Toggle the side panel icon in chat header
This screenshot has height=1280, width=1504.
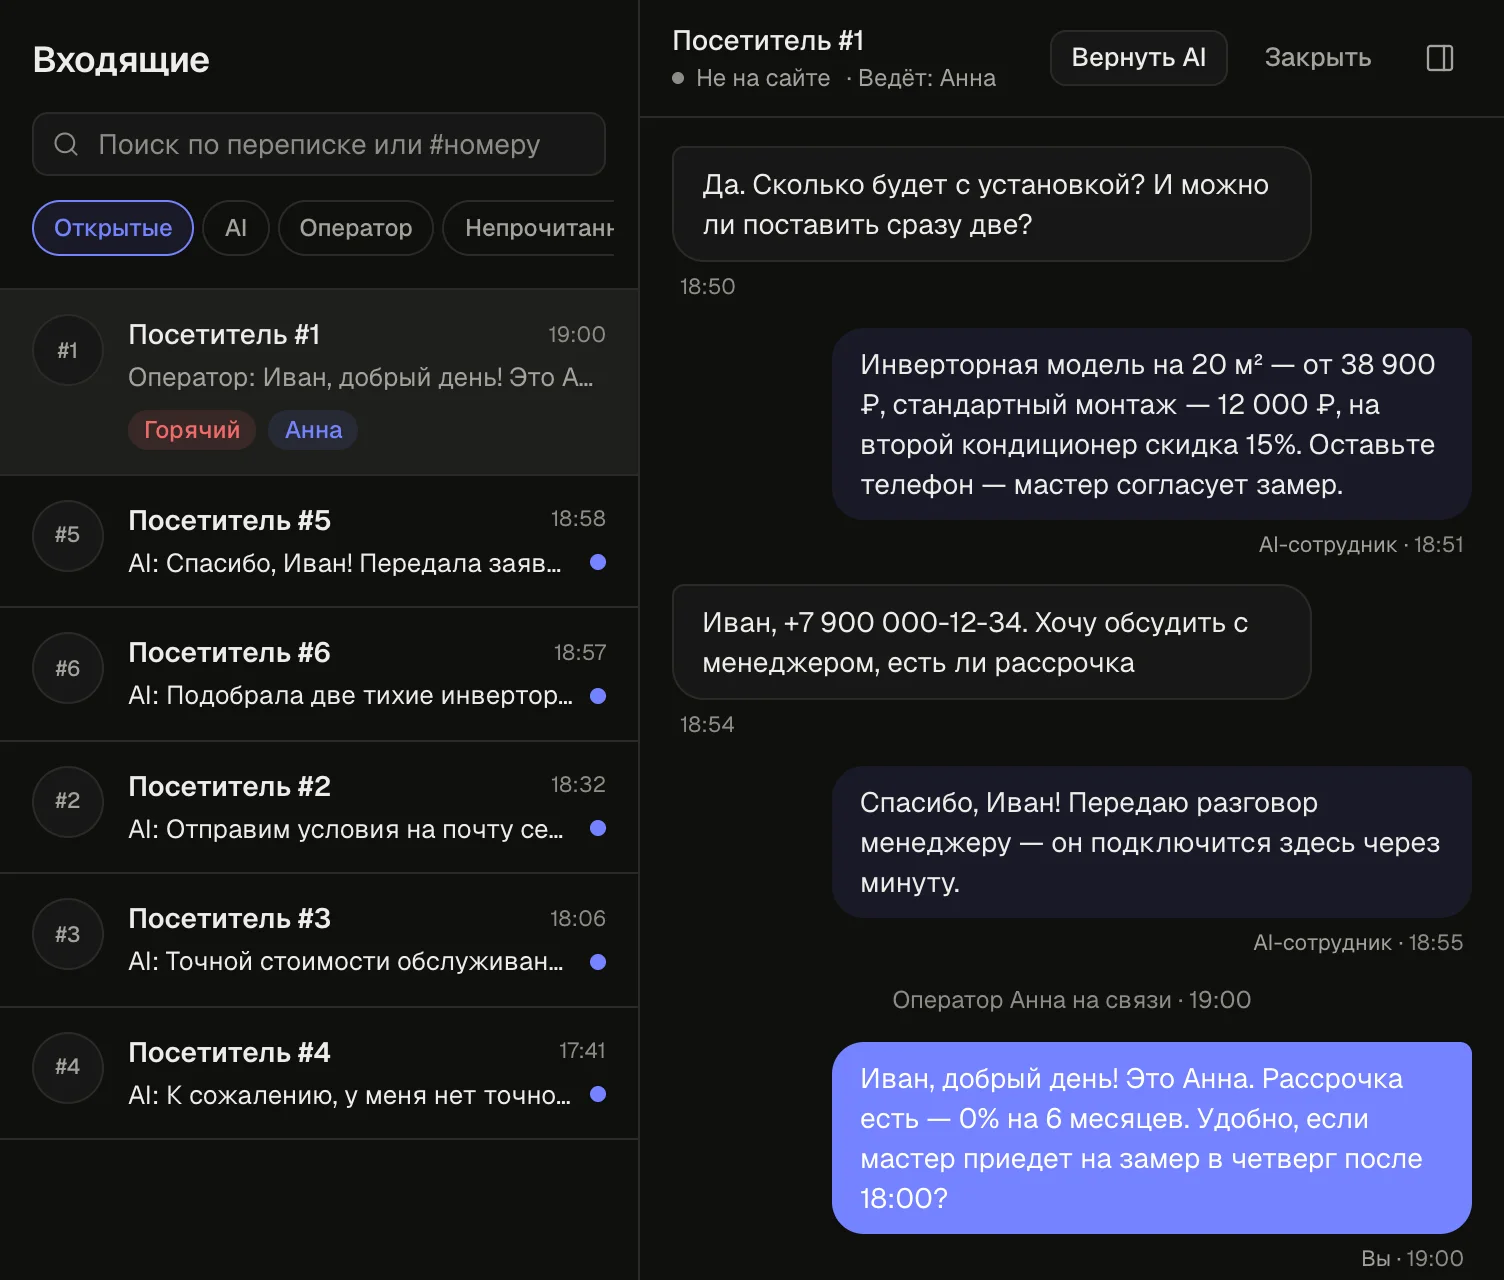tap(1439, 58)
